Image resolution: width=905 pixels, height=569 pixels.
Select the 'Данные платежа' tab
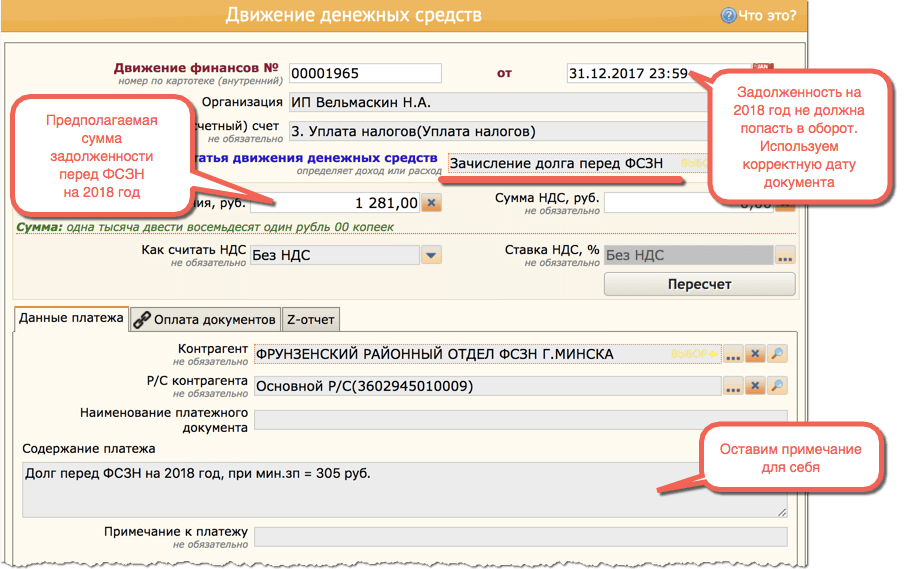71,319
